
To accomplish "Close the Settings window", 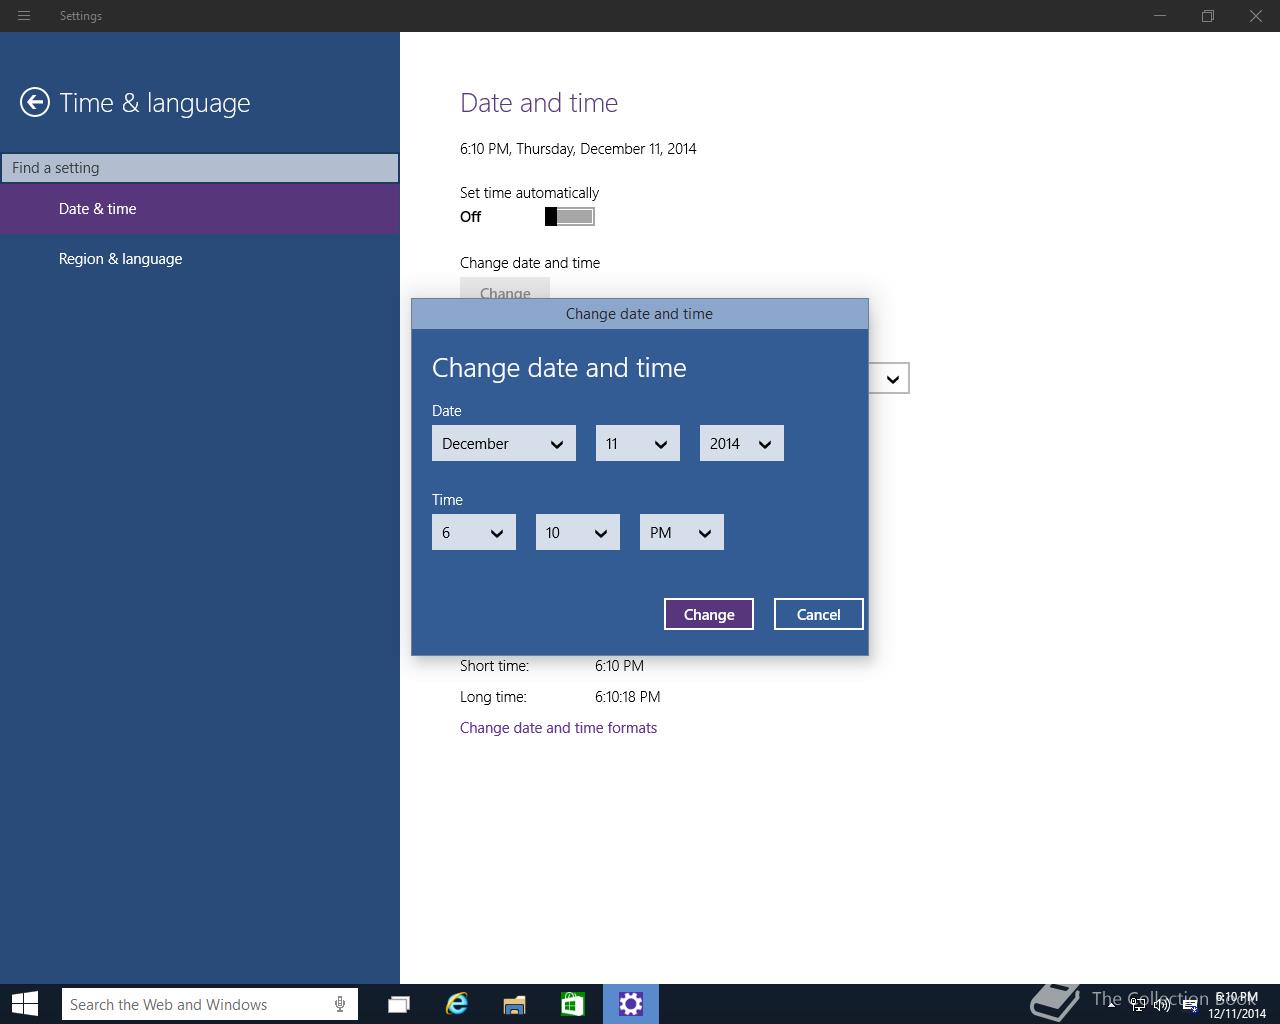I will 1256,16.
